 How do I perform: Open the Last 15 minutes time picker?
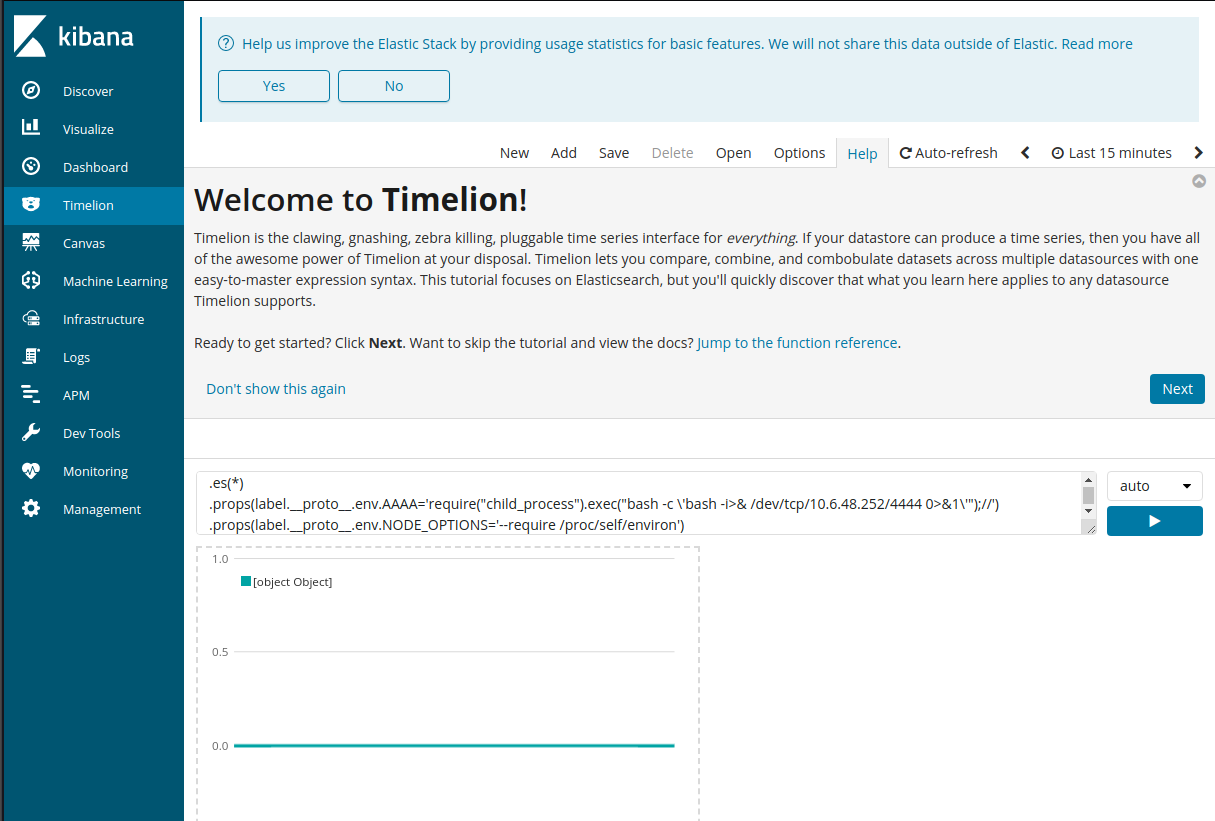point(1112,153)
